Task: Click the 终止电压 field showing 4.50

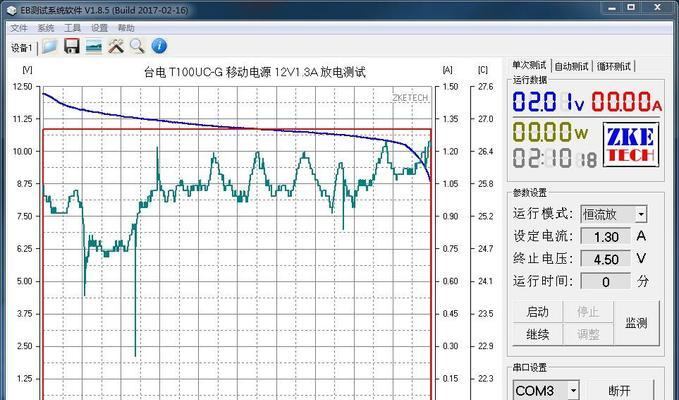Action: point(605,259)
